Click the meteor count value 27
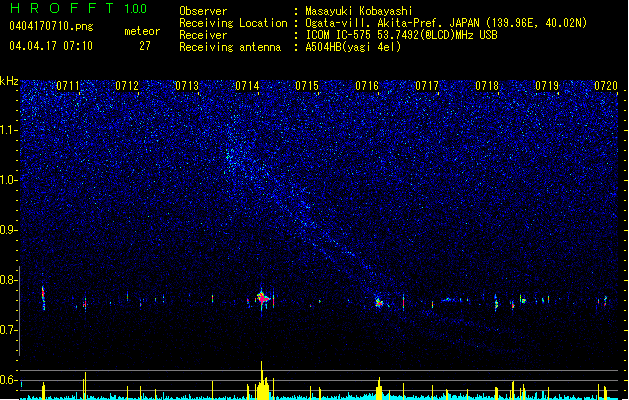The width and height of the screenshot is (629, 400). click(145, 46)
